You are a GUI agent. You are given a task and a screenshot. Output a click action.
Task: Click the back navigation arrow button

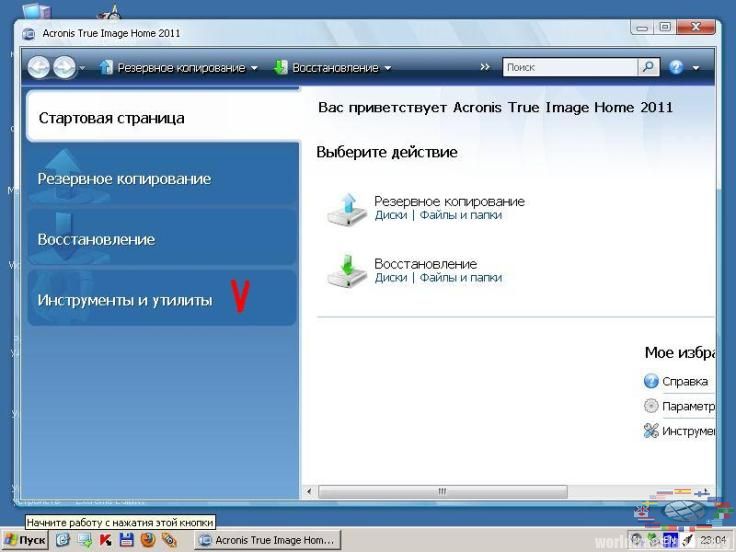(x=39, y=67)
